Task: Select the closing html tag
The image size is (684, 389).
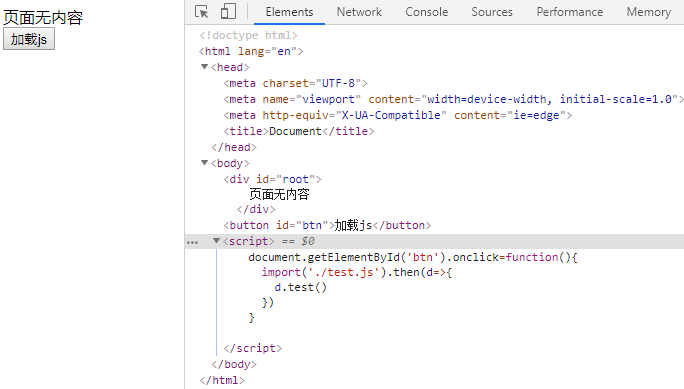Action: 222,380
